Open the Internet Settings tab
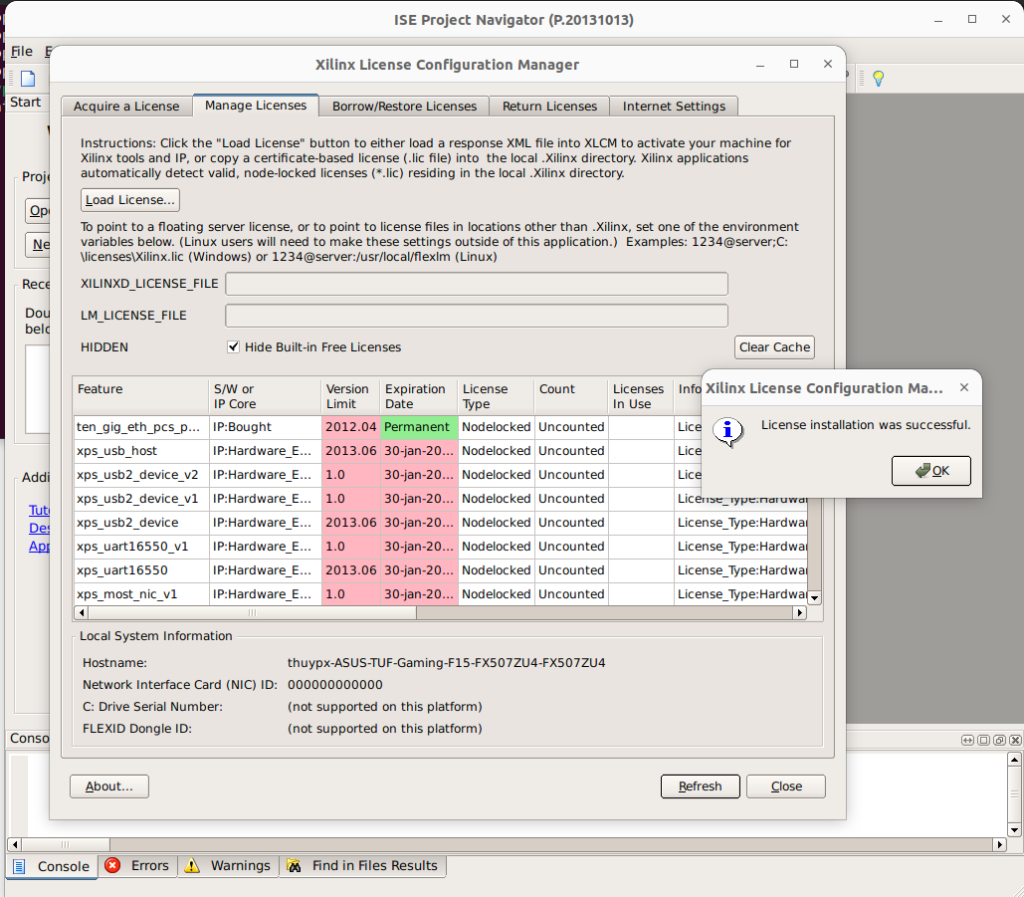The width and height of the screenshot is (1024, 897). click(x=674, y=106)
